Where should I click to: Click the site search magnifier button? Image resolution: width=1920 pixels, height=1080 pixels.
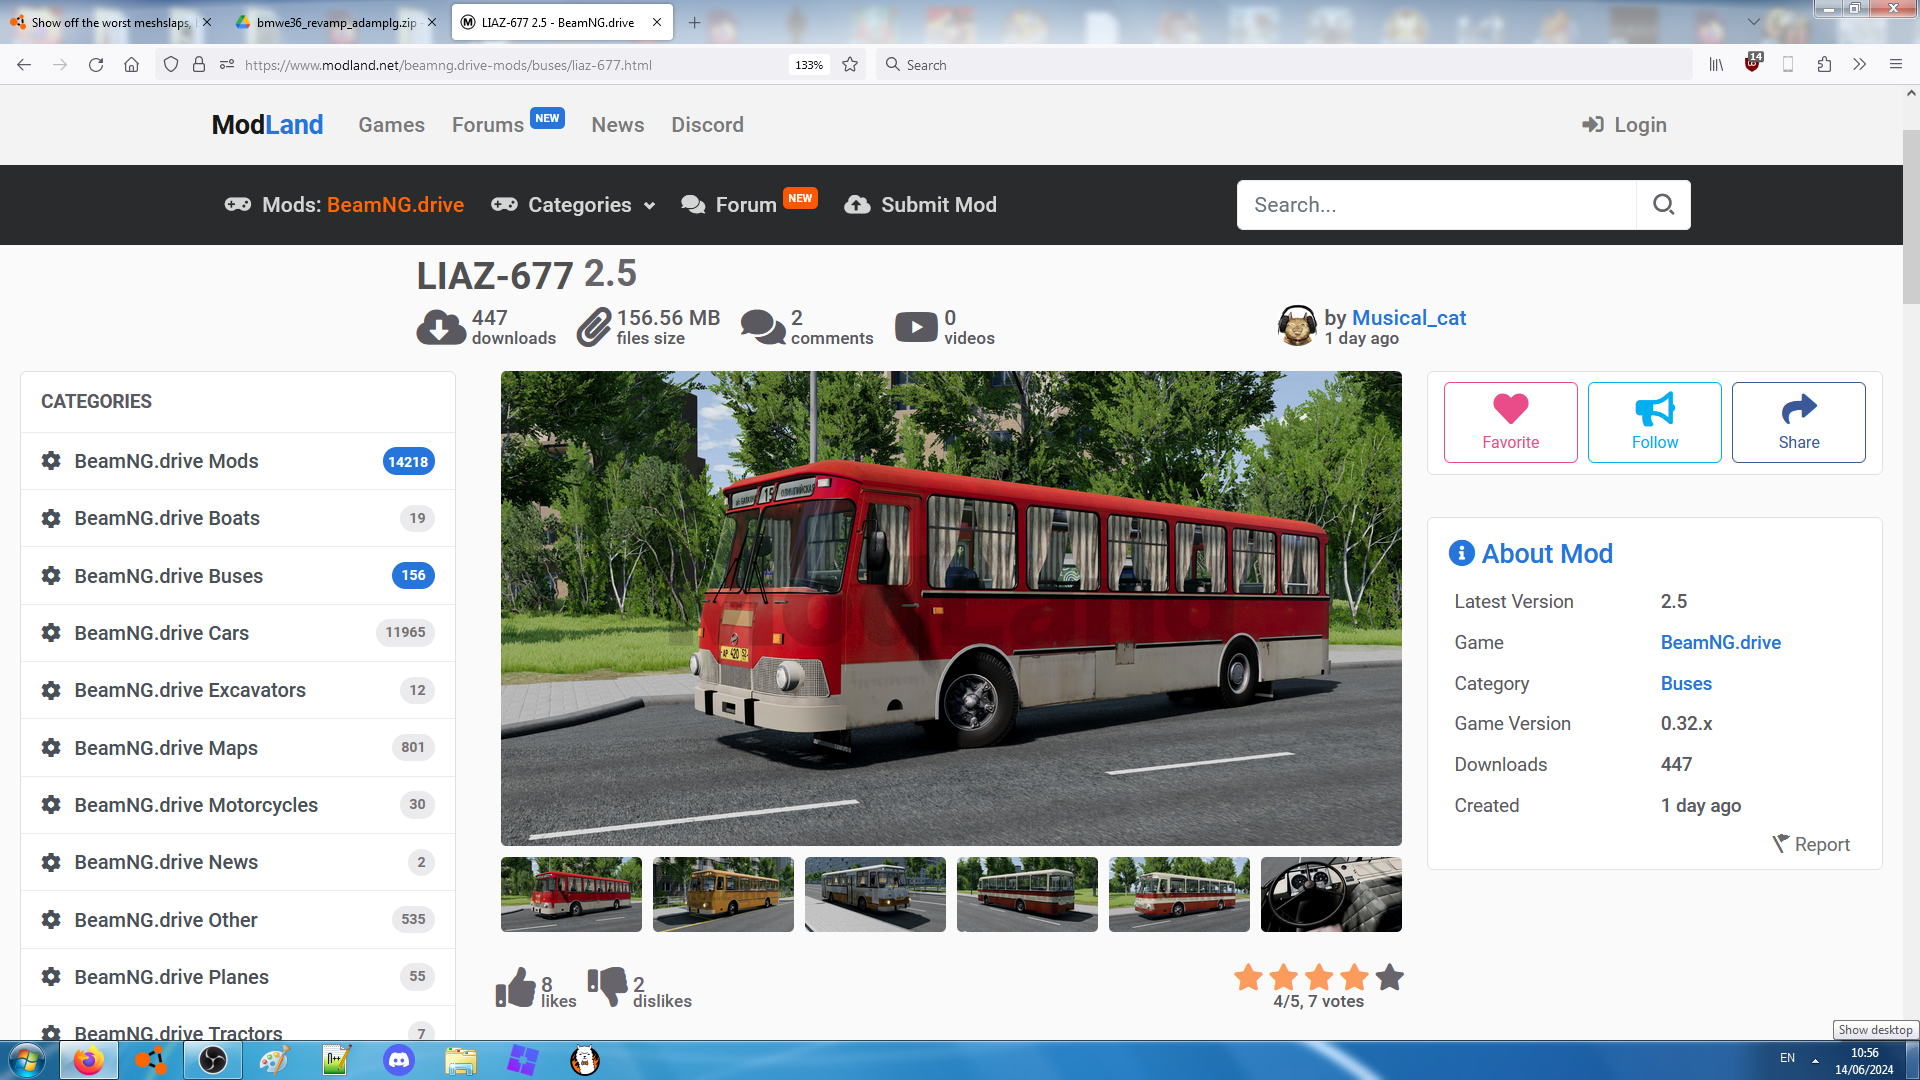(1663, 205)
